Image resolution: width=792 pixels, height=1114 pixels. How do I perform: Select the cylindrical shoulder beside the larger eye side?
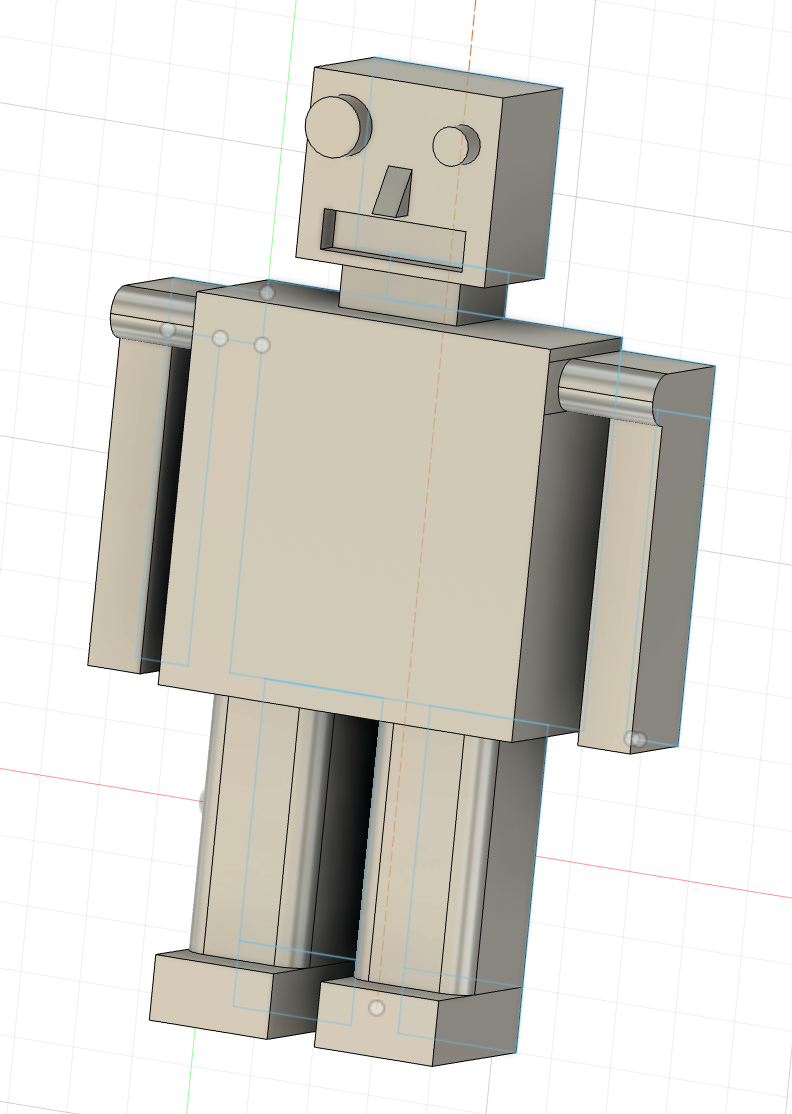click(153, 316)
